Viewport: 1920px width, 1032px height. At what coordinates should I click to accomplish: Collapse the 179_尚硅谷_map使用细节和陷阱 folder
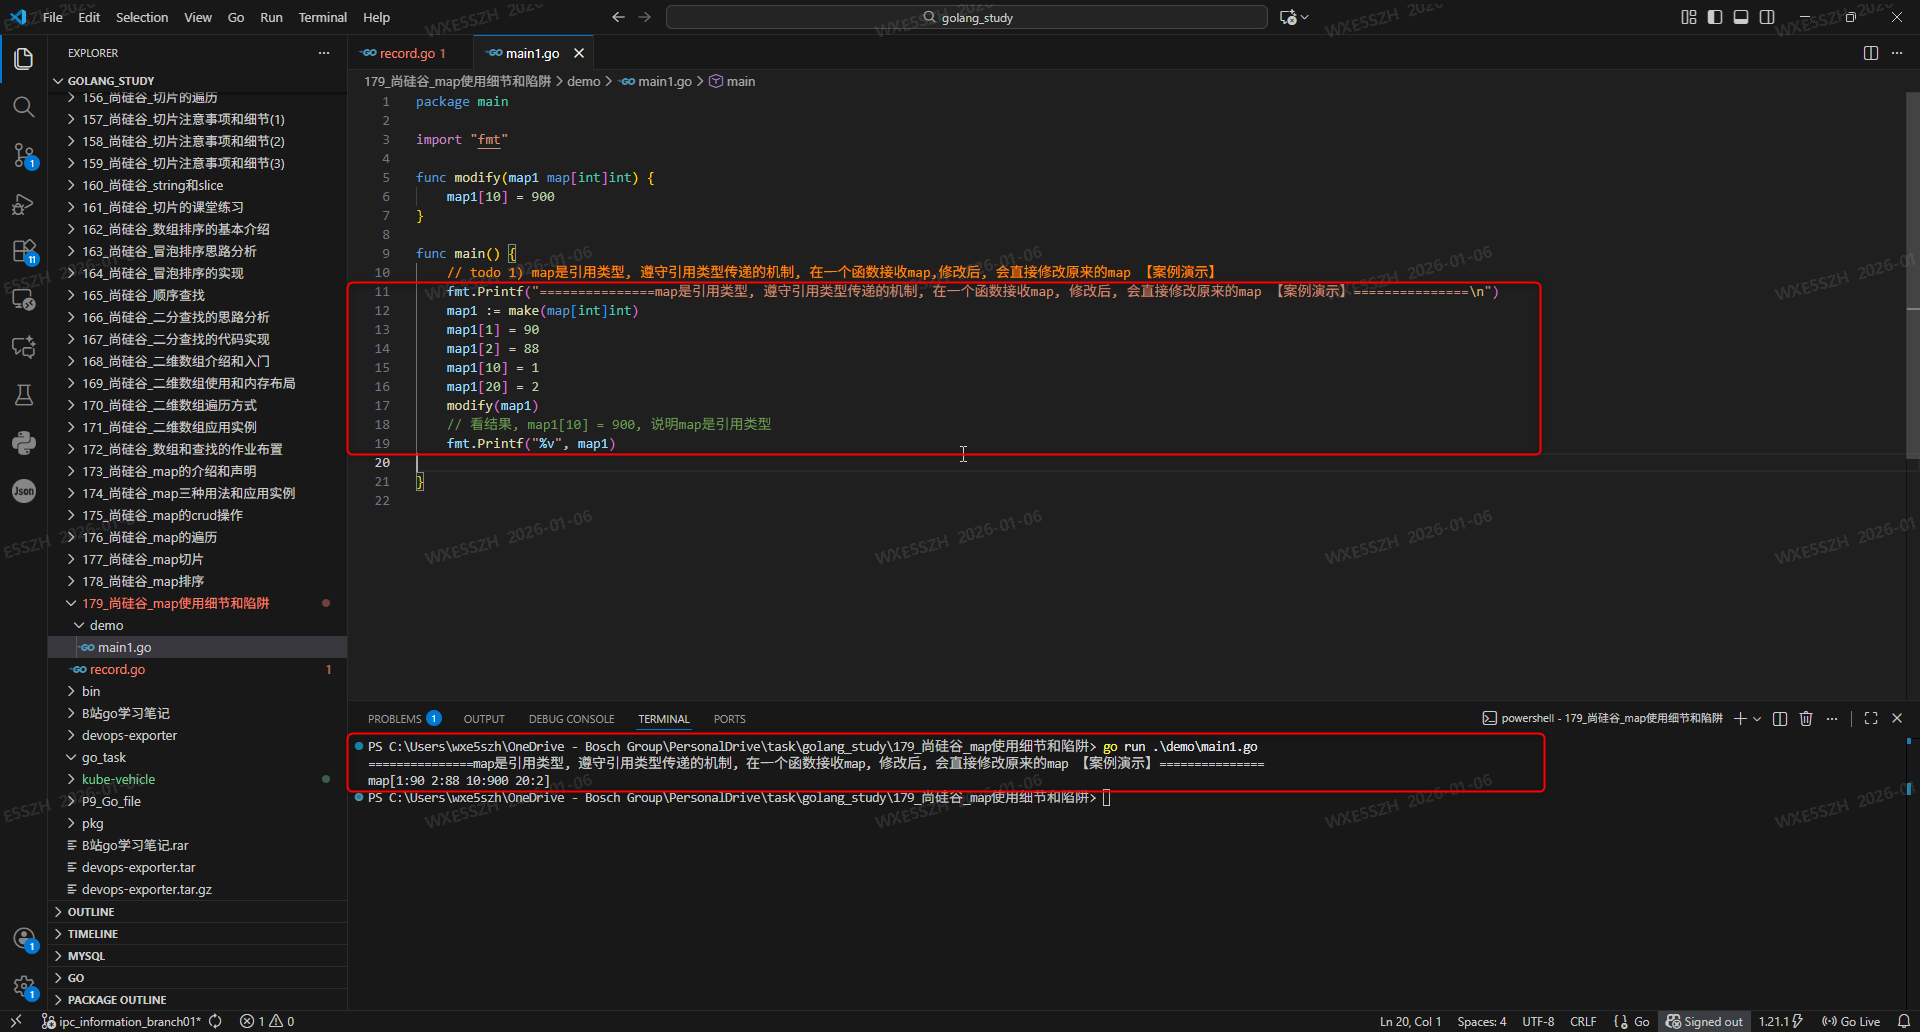[x=198, y=604]
